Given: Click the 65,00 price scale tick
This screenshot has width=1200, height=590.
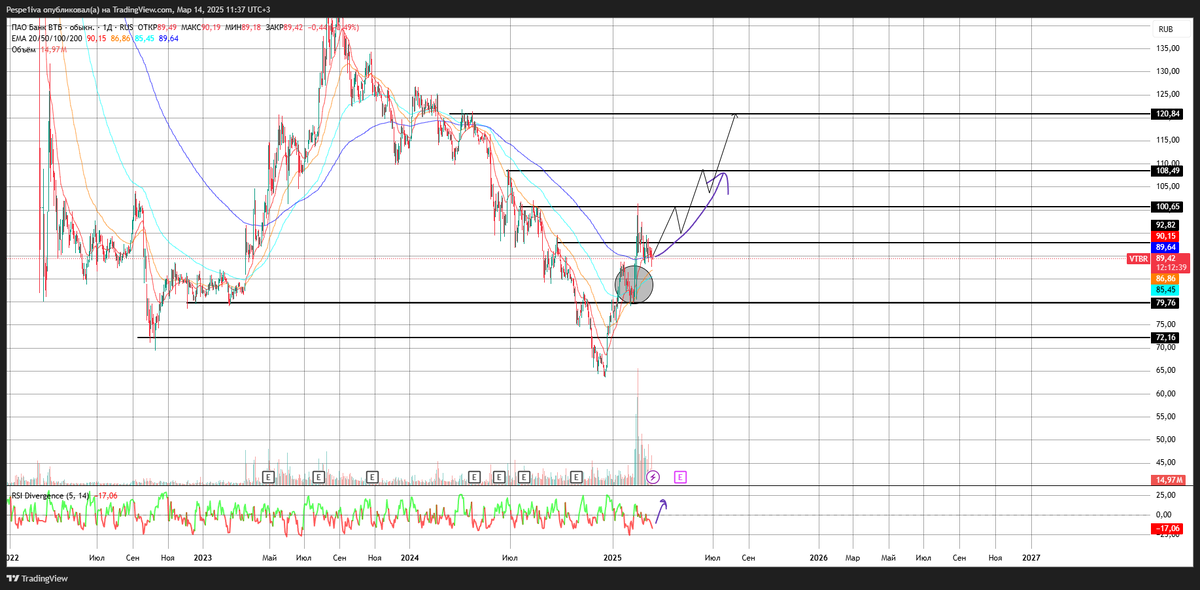Looking at the screenshot, I should tap(1166, 370).
